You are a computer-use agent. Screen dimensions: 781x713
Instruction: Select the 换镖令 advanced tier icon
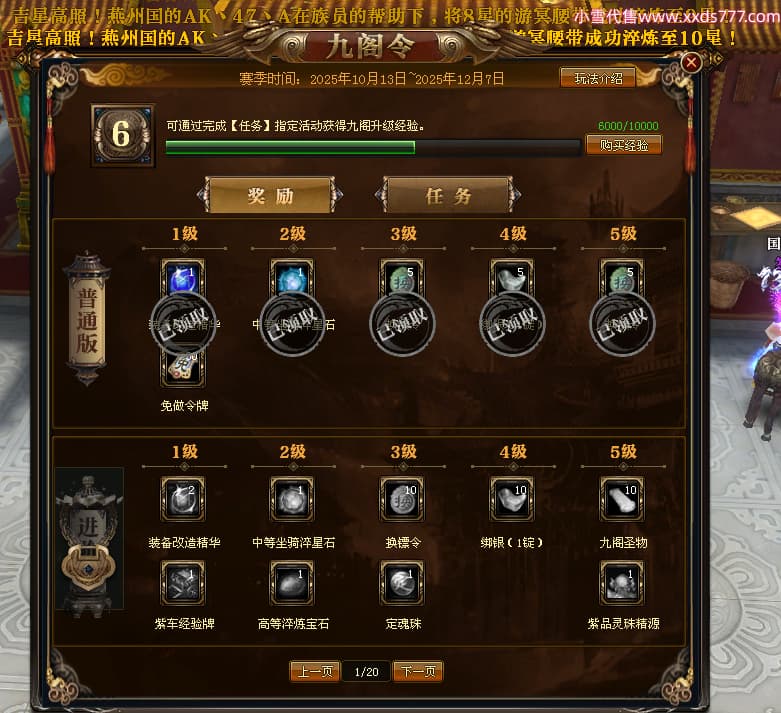point(402,499)
